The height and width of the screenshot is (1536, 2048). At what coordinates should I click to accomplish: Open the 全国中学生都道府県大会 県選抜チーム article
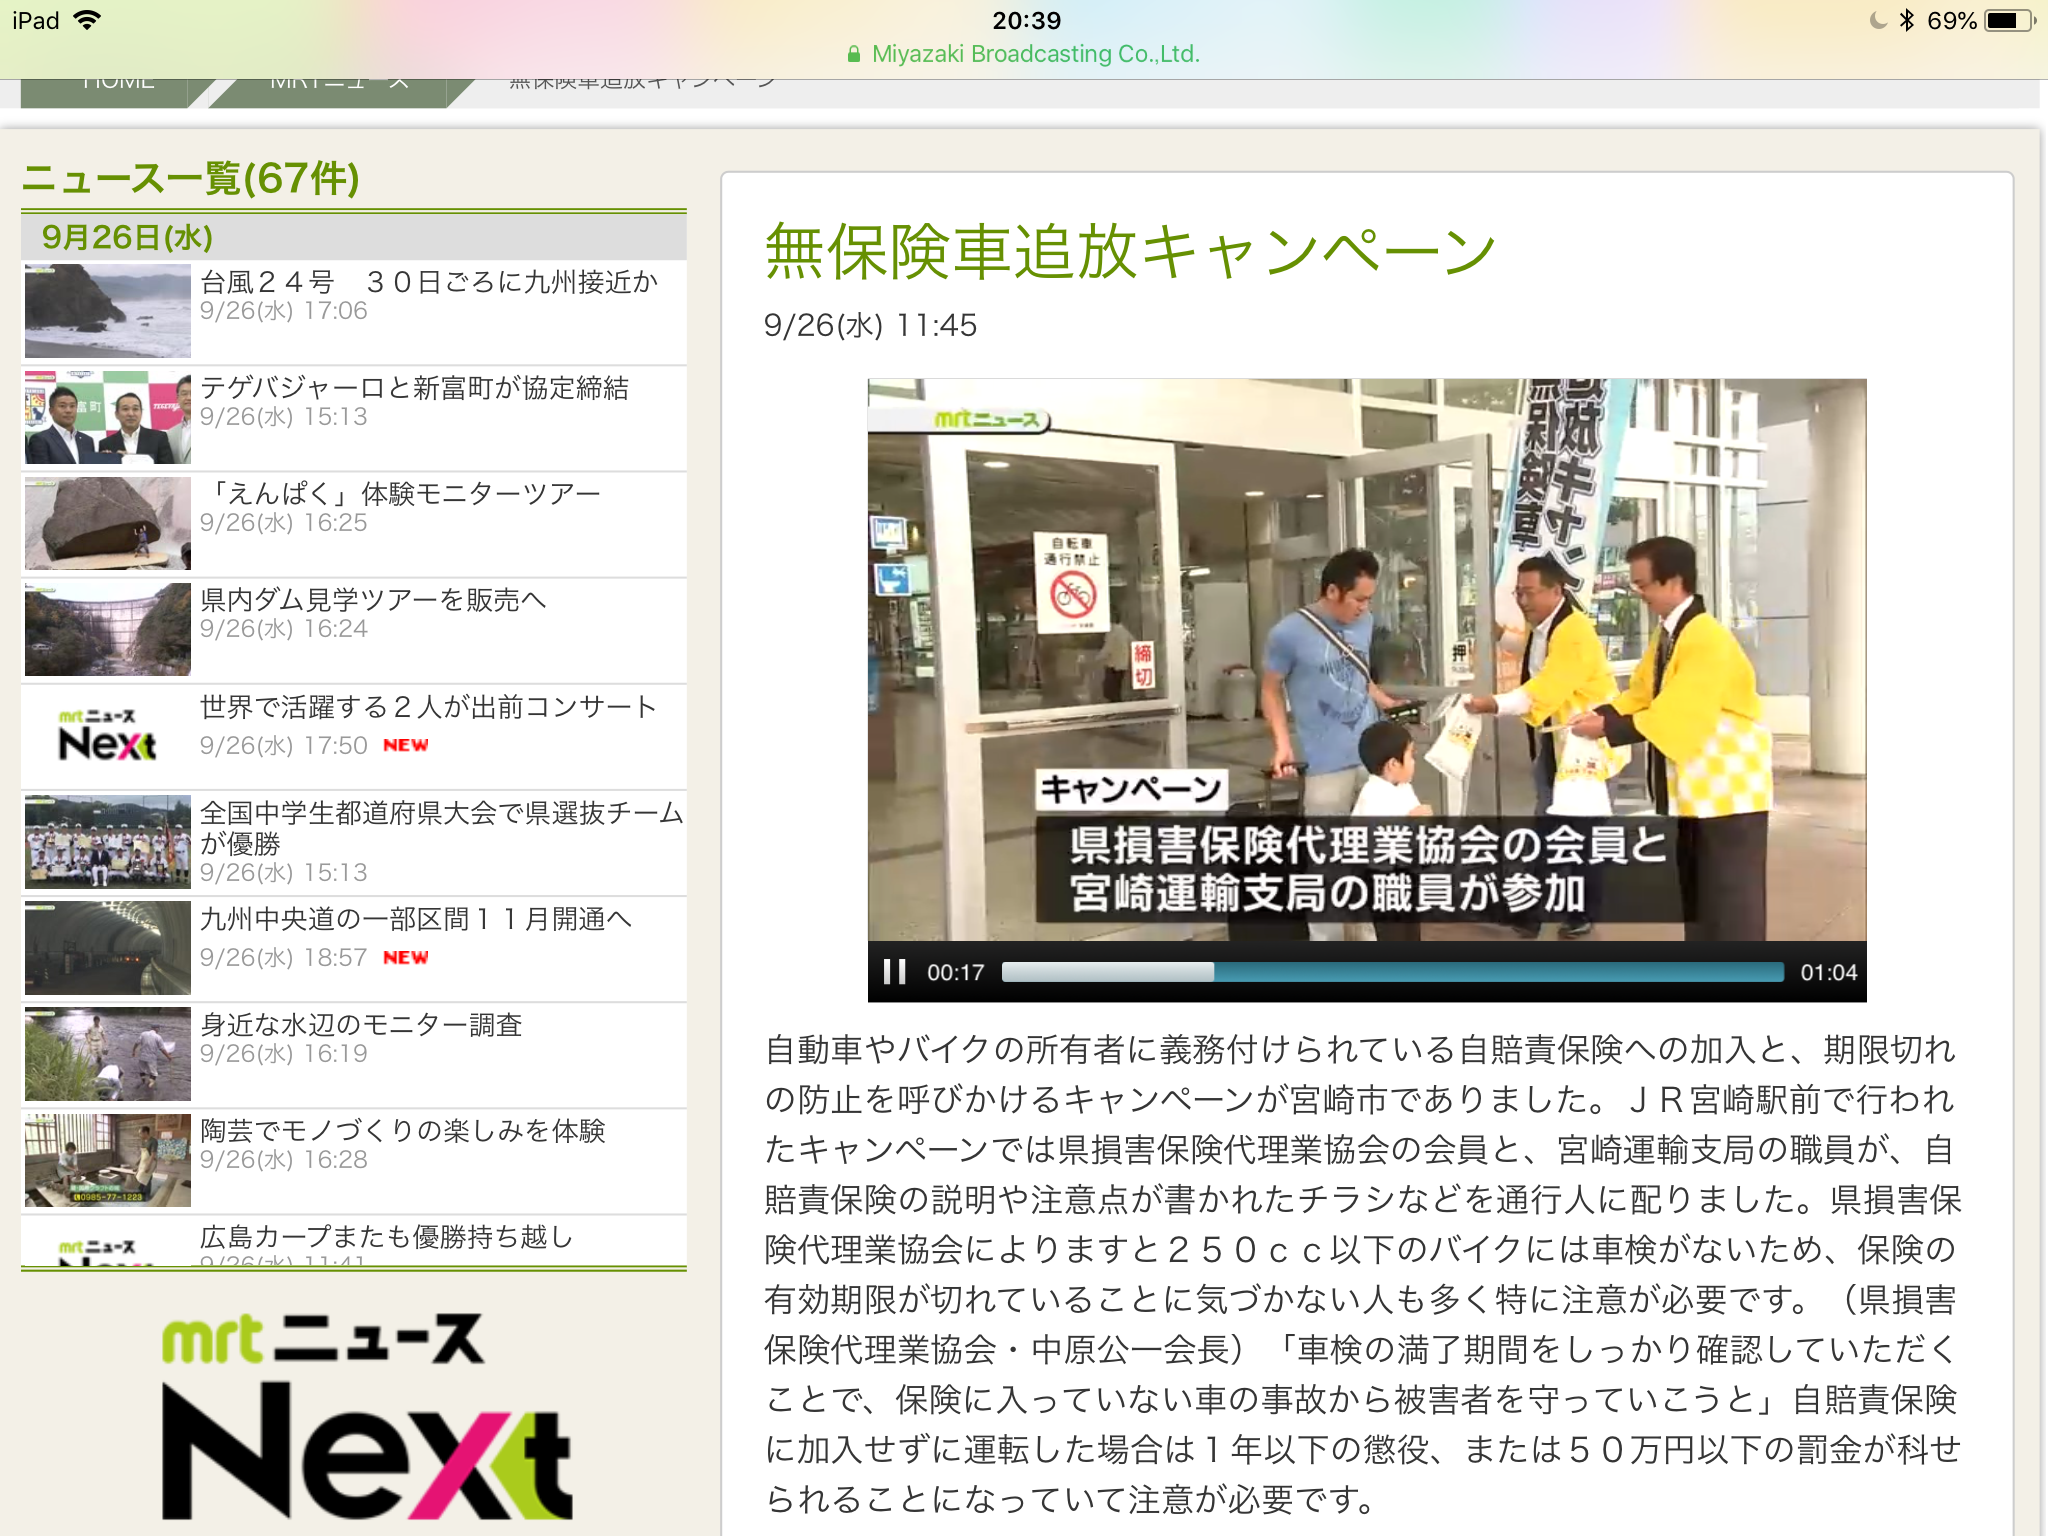click(354, 842)
